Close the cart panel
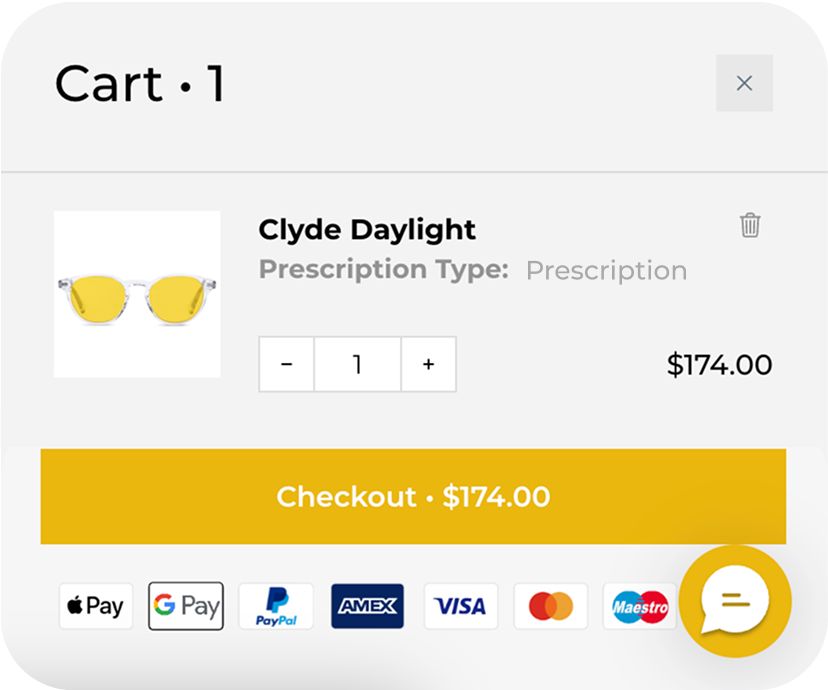This screenshot has height=690, width=828. tap(744, 83)
